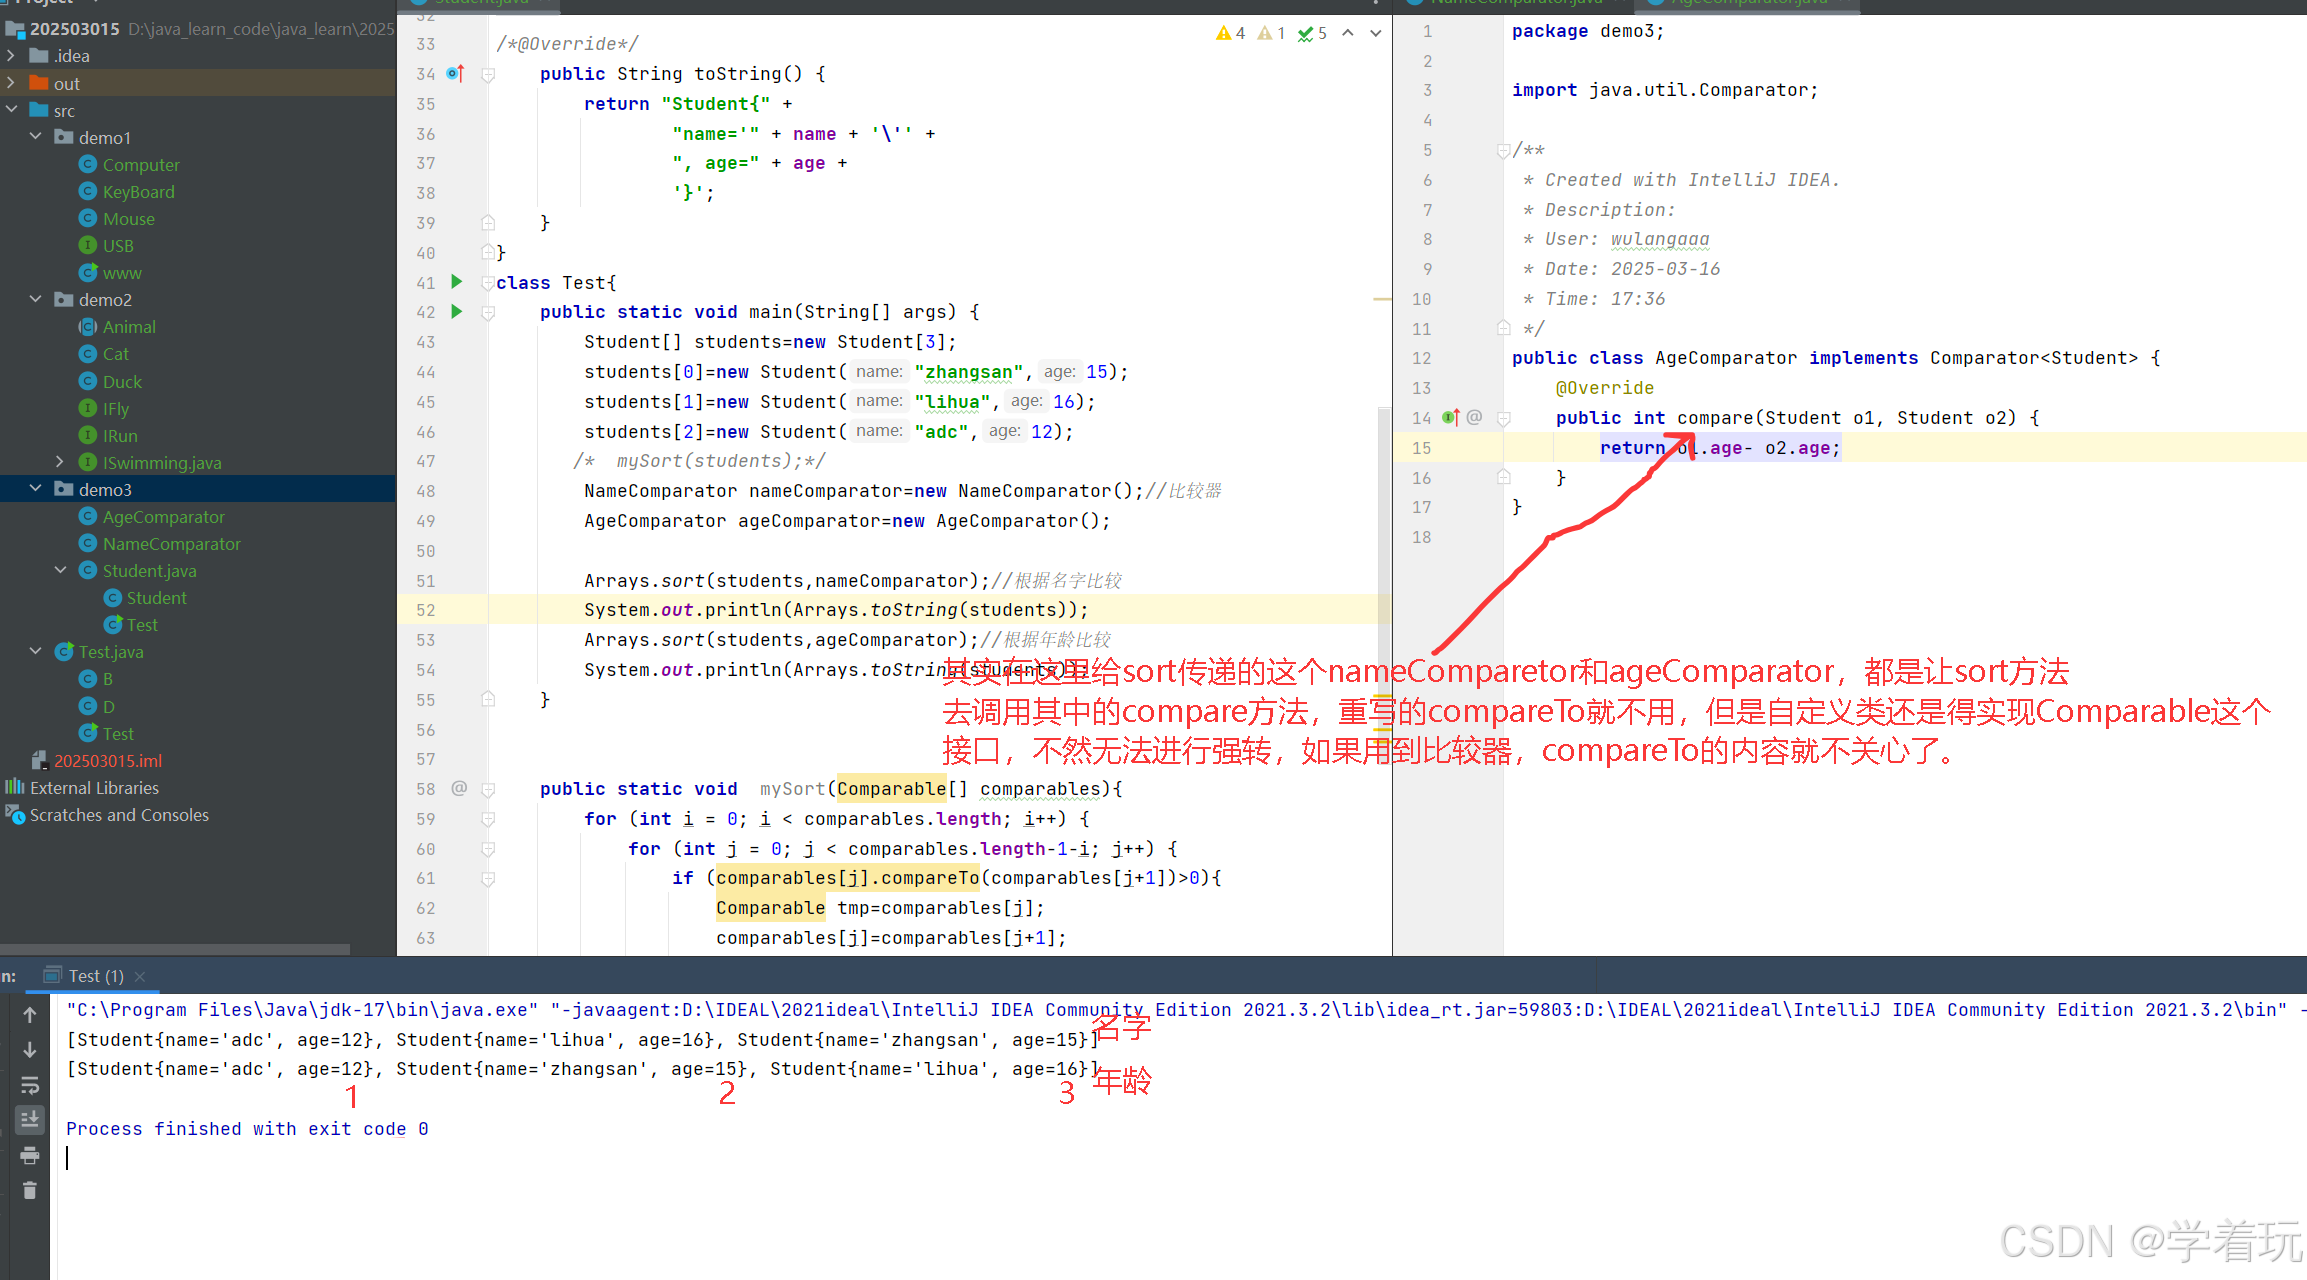2307x1280 pixels.
Task: Toggle soft-wrap in console
Action: (30, 1085)
